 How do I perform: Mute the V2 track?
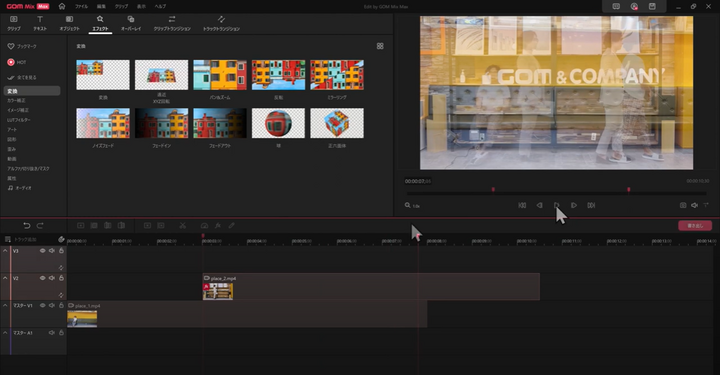point(52,278)
